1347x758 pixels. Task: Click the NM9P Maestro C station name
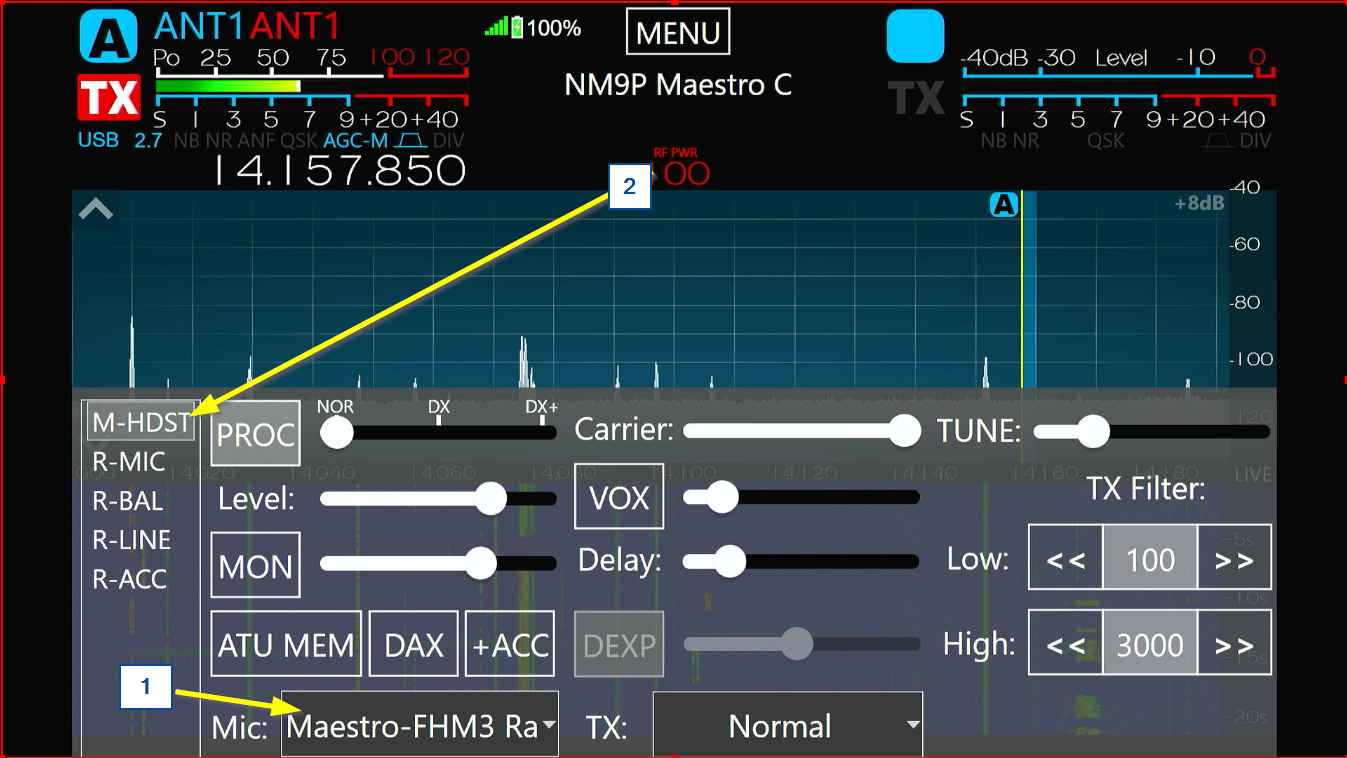click(678, 85)
